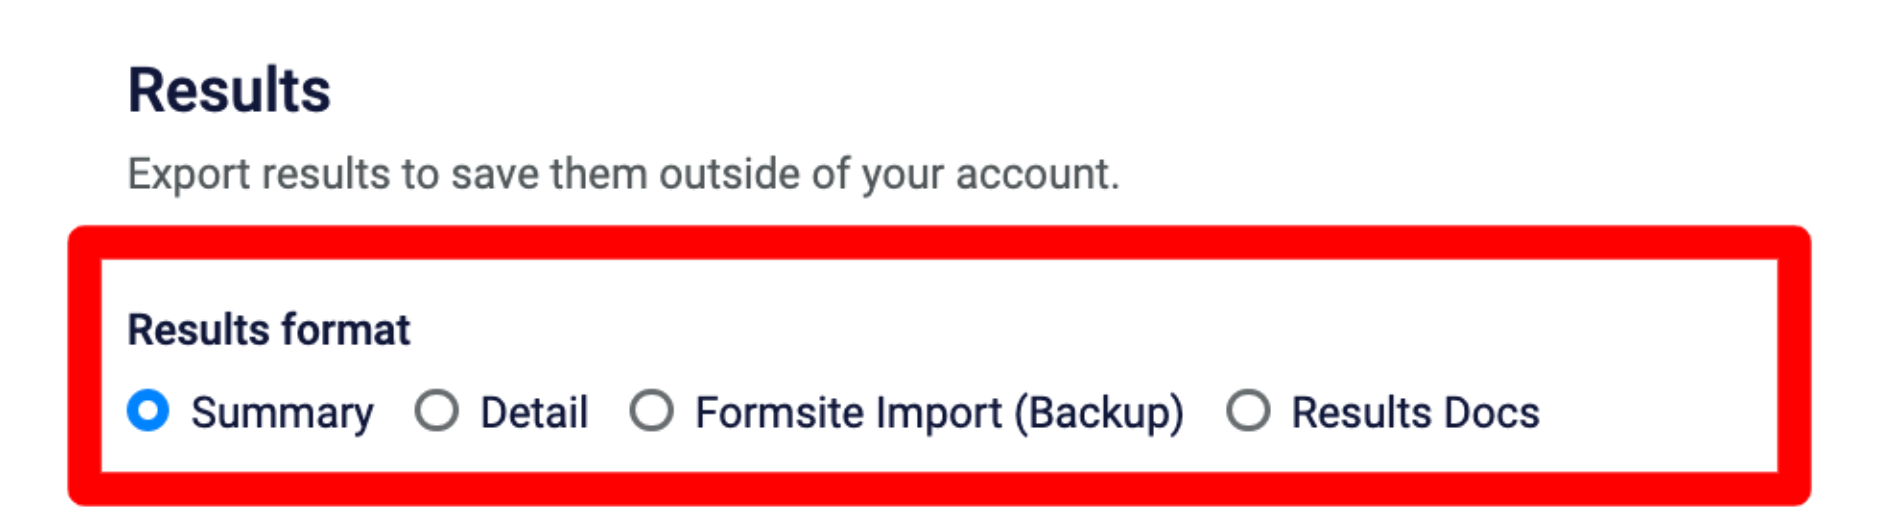The image size is (1882, 512).
Task: Select the Summary radio button
Action: (148, 411)
